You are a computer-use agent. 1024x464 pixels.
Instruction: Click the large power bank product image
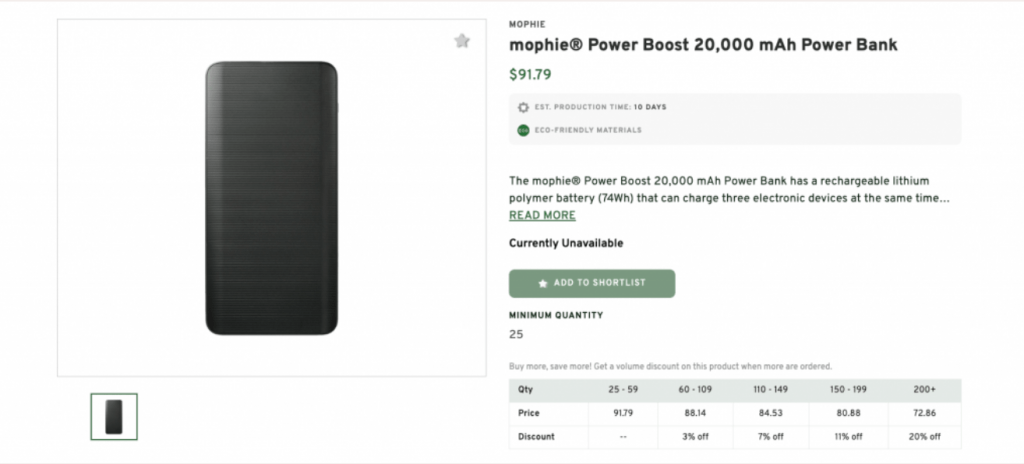[x=270, y=199]
